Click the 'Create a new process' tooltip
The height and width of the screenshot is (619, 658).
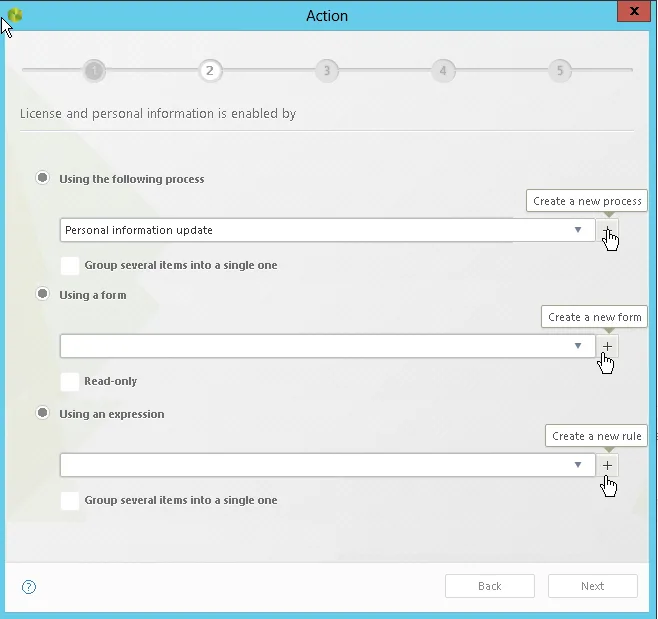click(587, 201)
